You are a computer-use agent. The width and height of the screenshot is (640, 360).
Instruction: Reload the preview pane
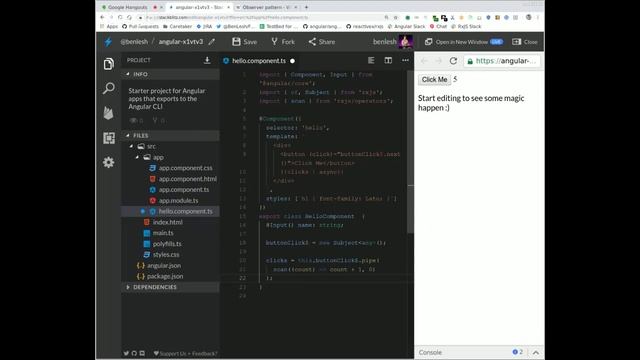click(453, 61)
